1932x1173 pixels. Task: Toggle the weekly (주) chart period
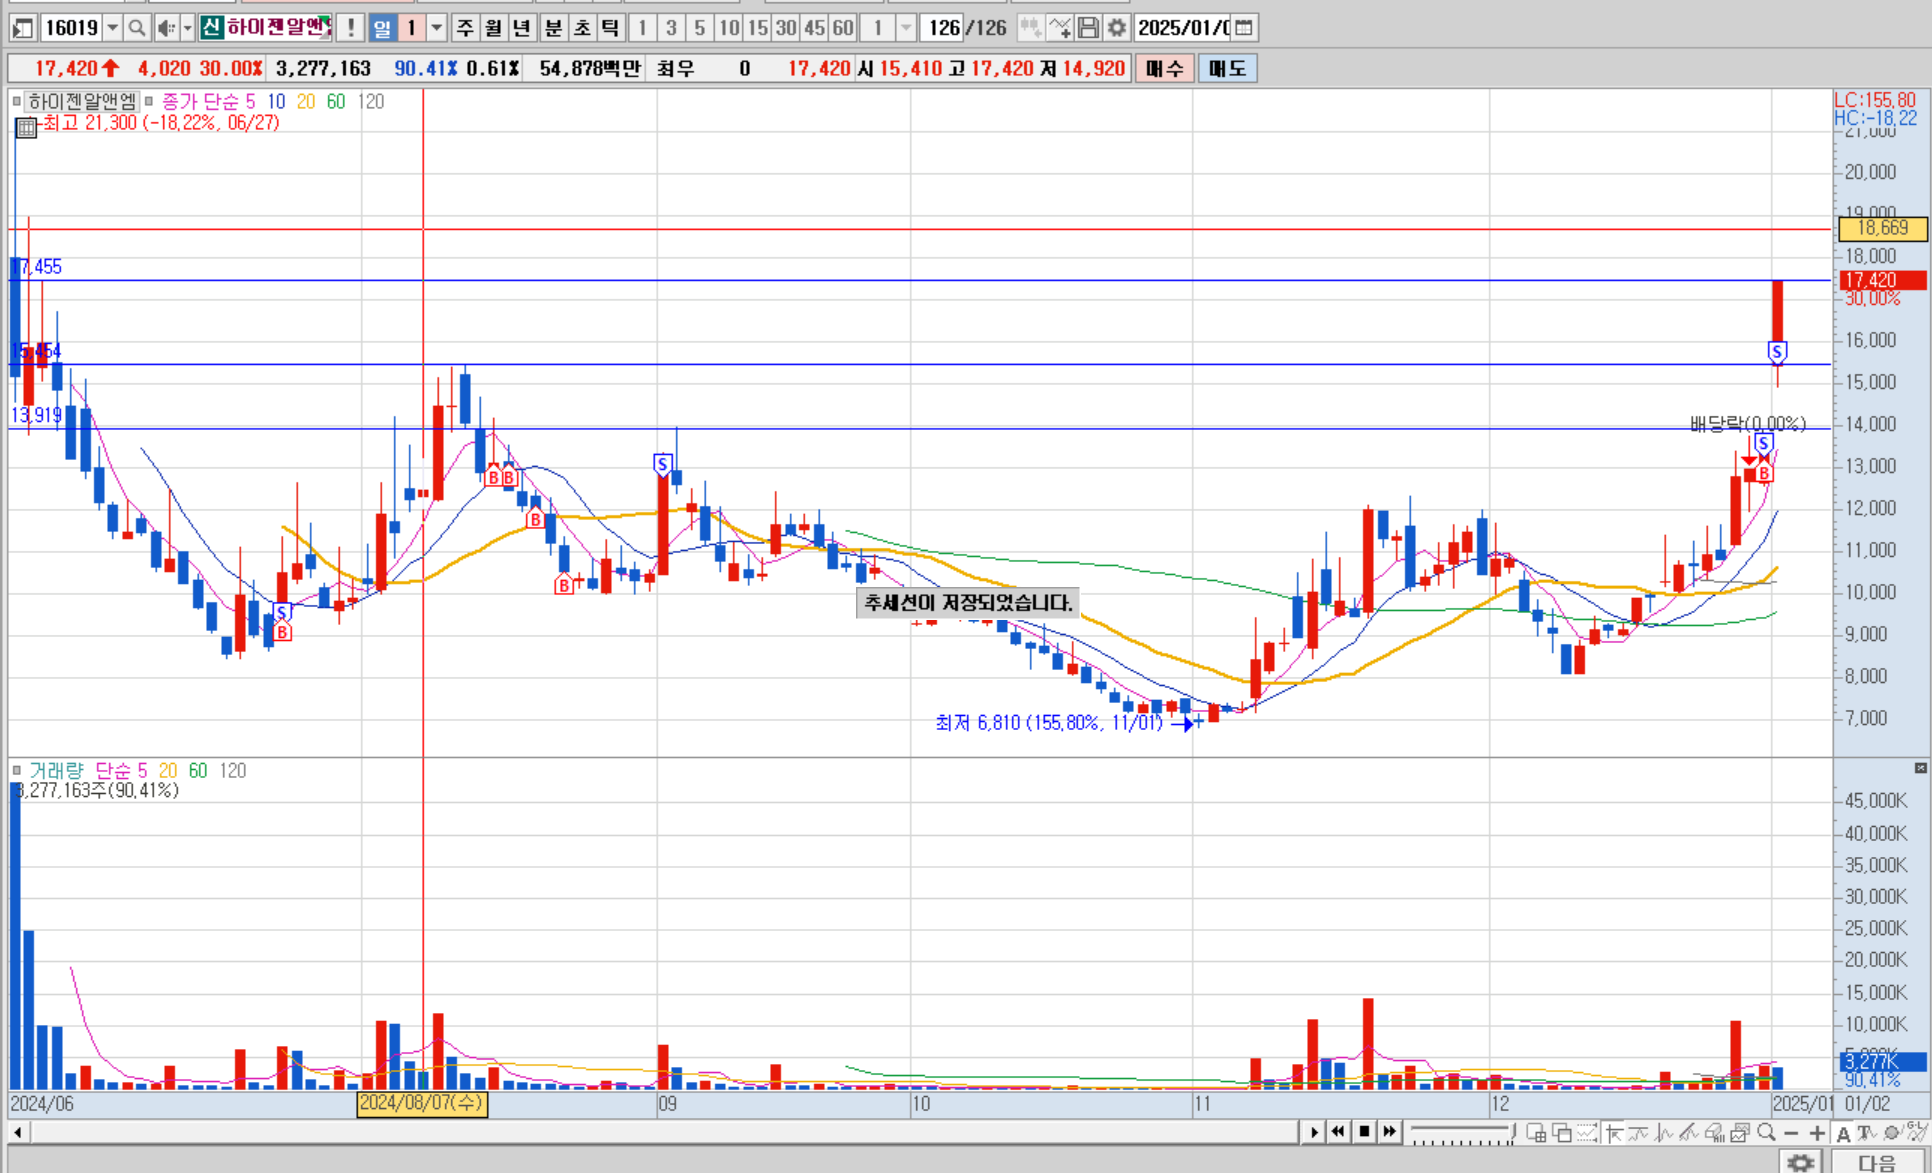click(465, 28)
